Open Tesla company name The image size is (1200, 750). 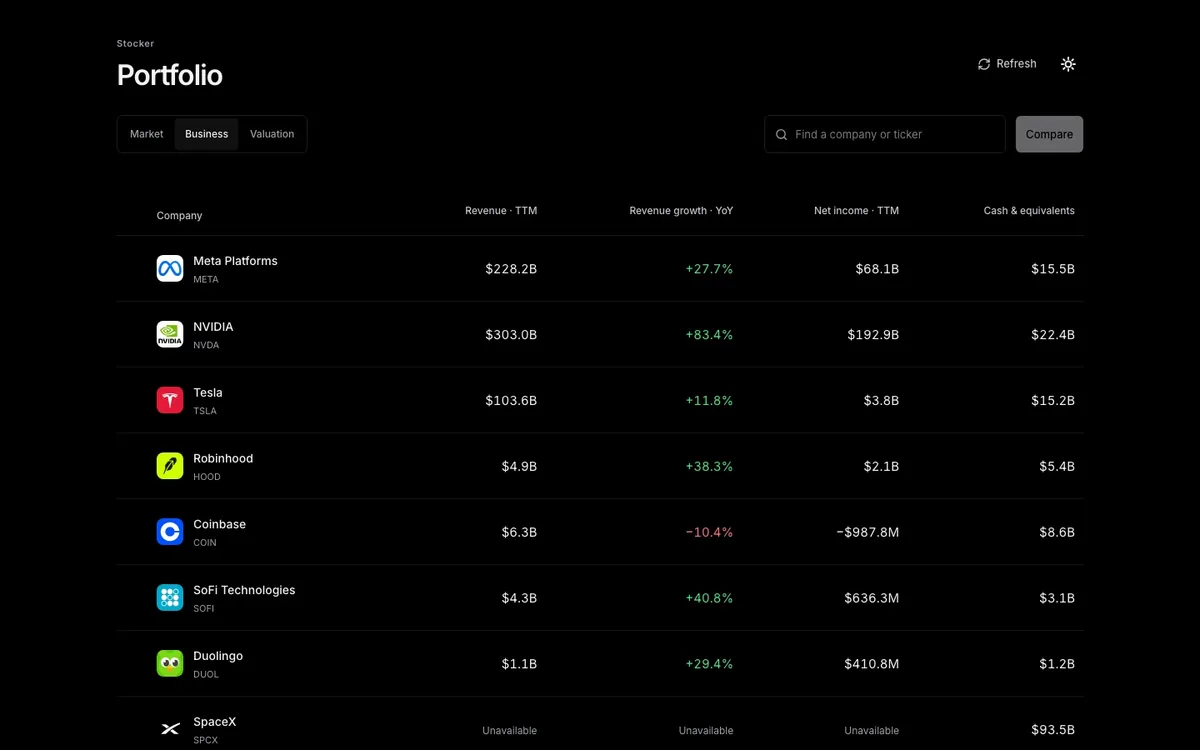point(208,393)
